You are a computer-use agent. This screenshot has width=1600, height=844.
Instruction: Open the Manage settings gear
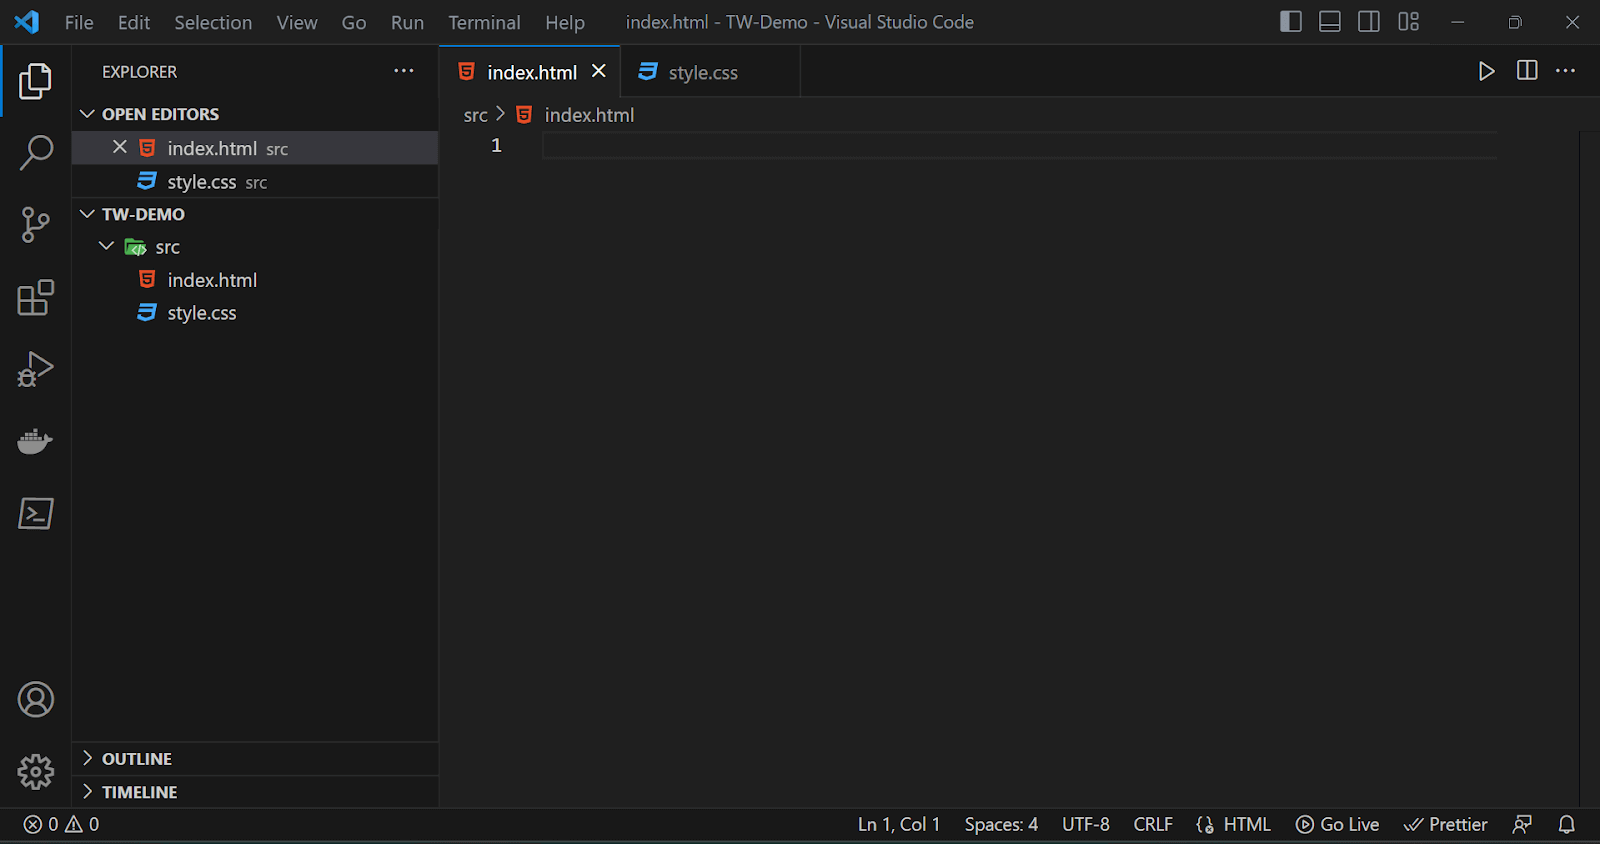(x=35, y=772)
